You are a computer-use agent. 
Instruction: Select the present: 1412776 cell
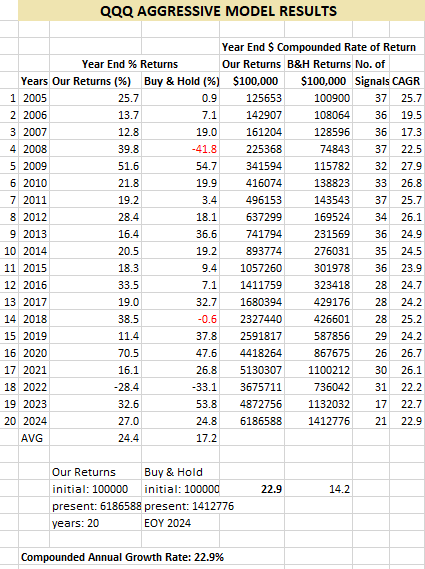pos(189,507)
